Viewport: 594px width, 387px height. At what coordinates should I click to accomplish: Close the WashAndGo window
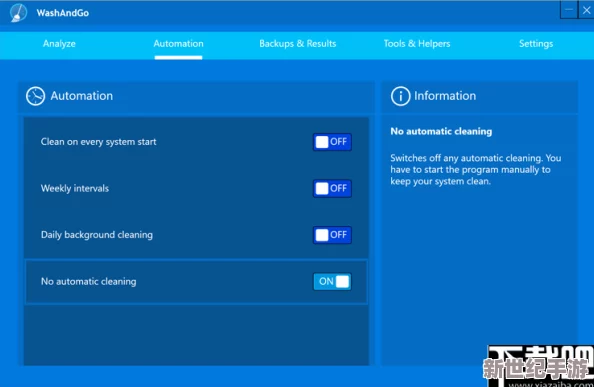coord(586,9)
